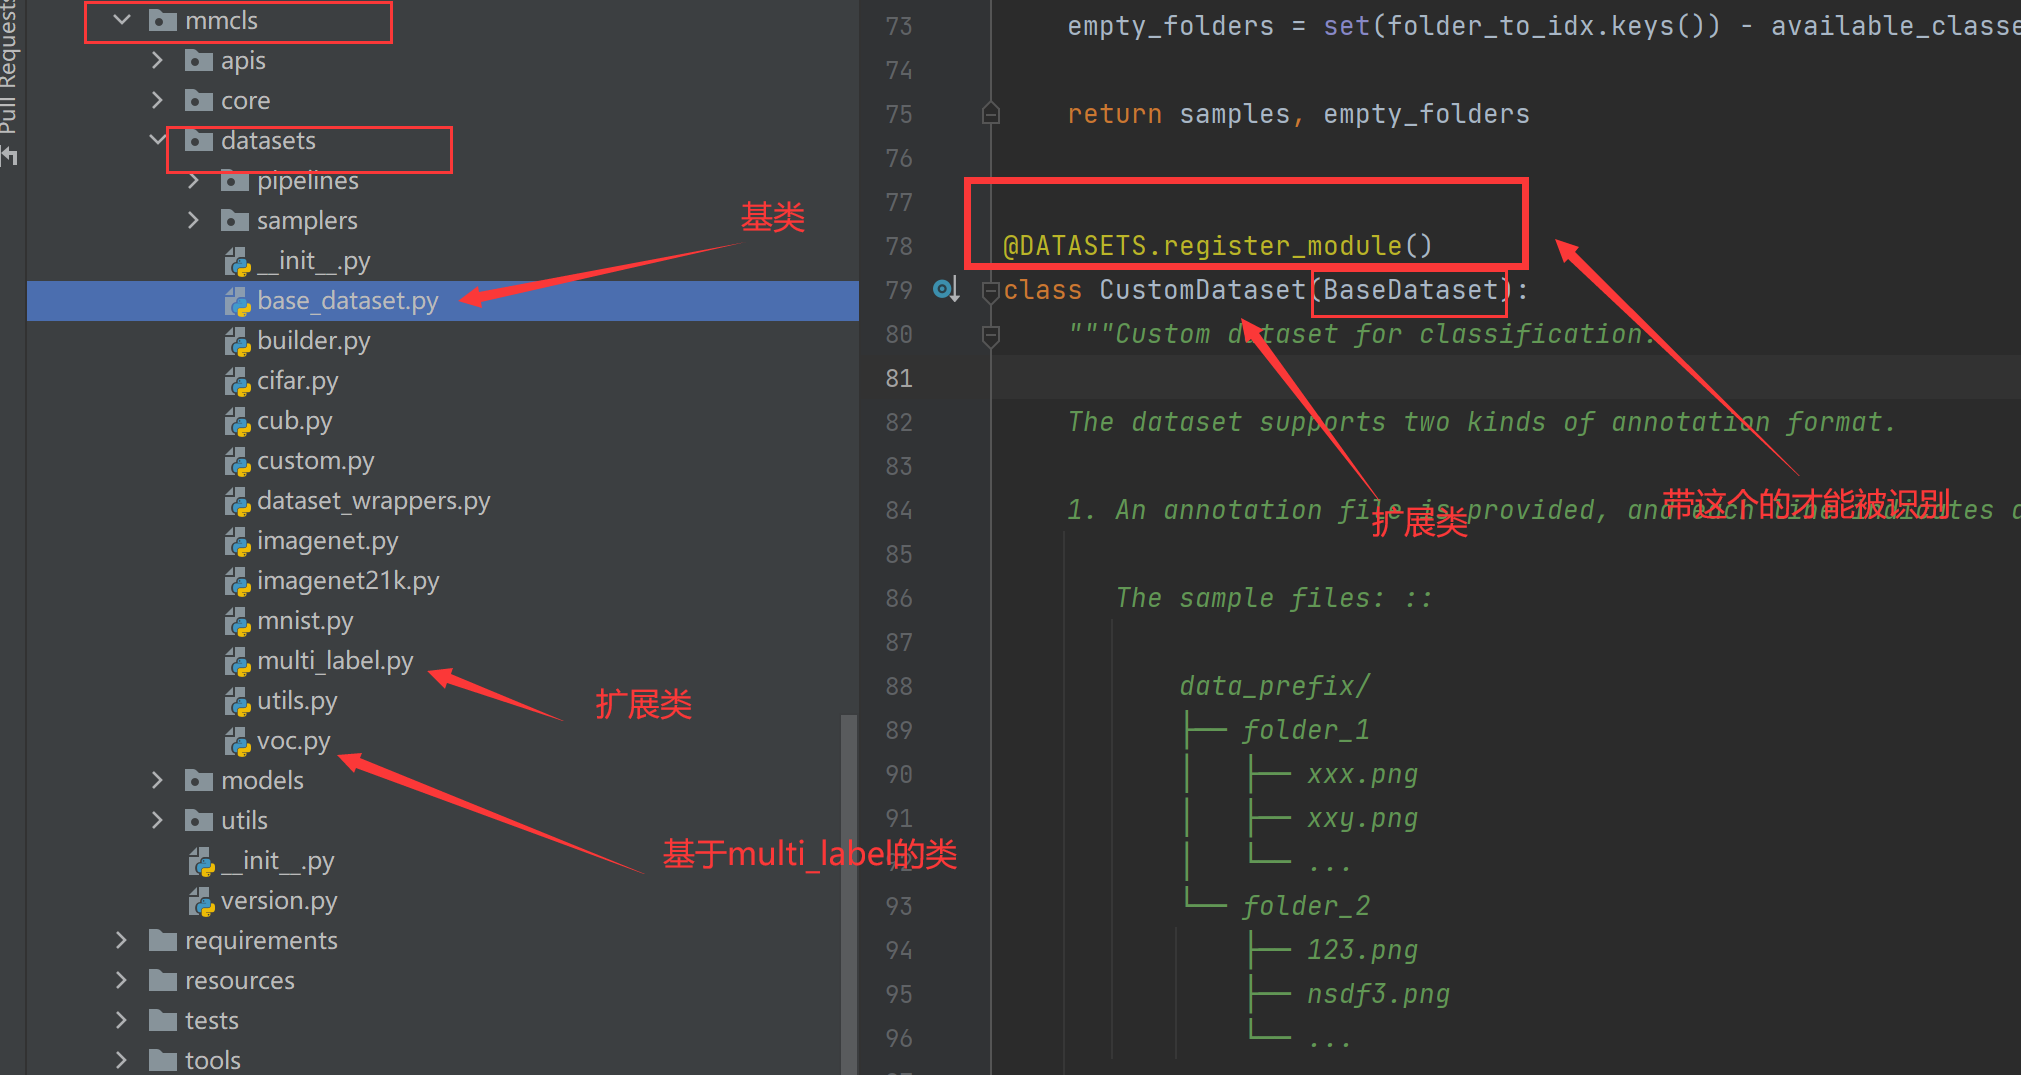Open multi_label.py file
This screenshot has width=2021, height=1075.
coord(335,661)
